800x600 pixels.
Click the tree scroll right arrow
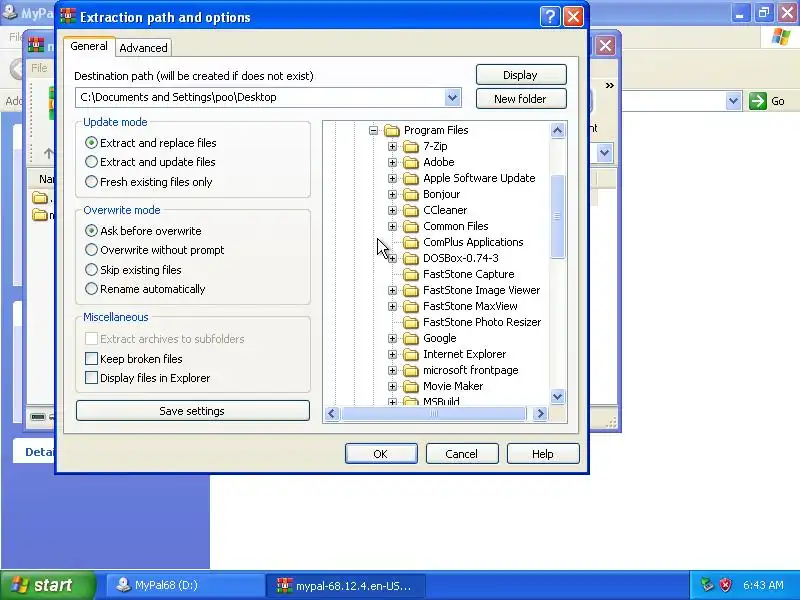point(540,413)
